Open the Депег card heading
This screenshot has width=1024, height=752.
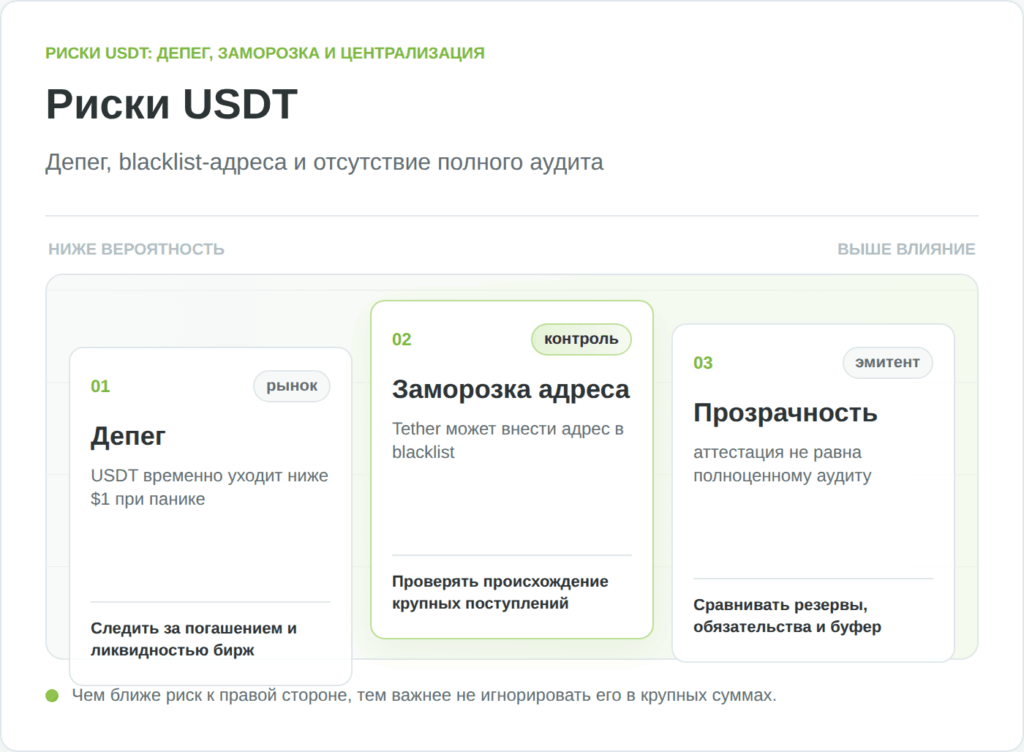tap(128, 436)
